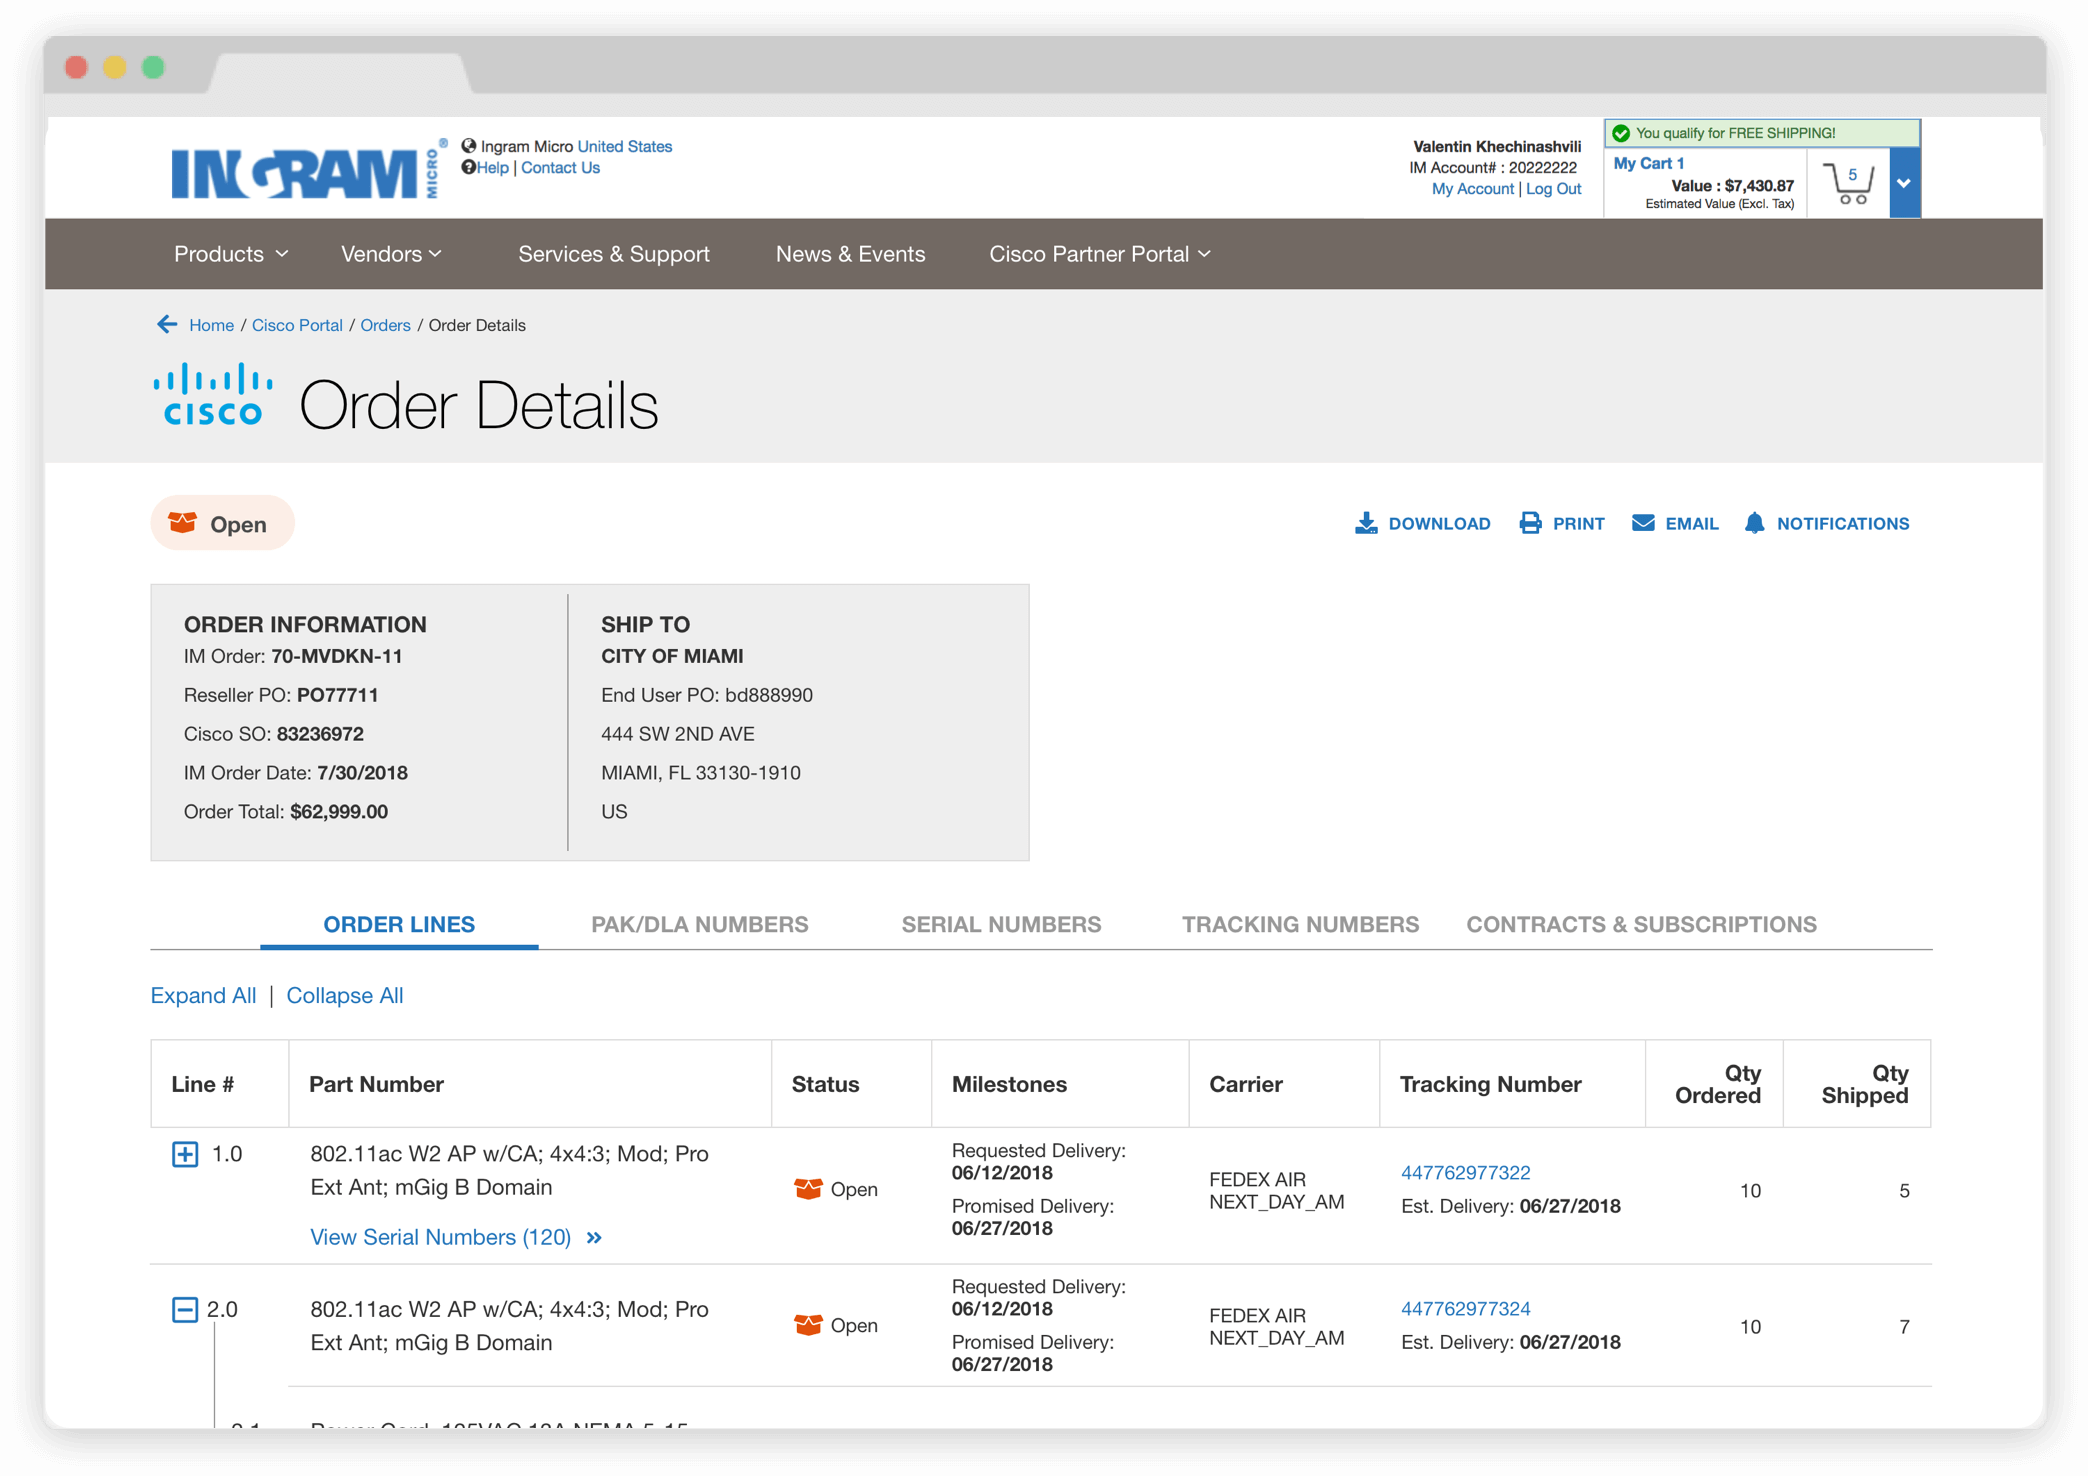The image size is (2088, 1476).
Task: Click the back arrow in breadcrumb
Action: [x=167, y=325]
